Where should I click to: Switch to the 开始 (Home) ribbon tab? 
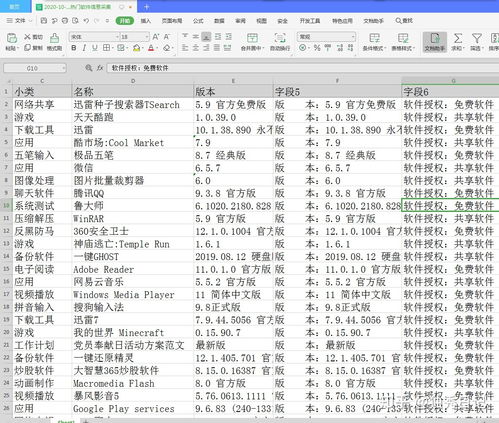click(x=125, y=21)
